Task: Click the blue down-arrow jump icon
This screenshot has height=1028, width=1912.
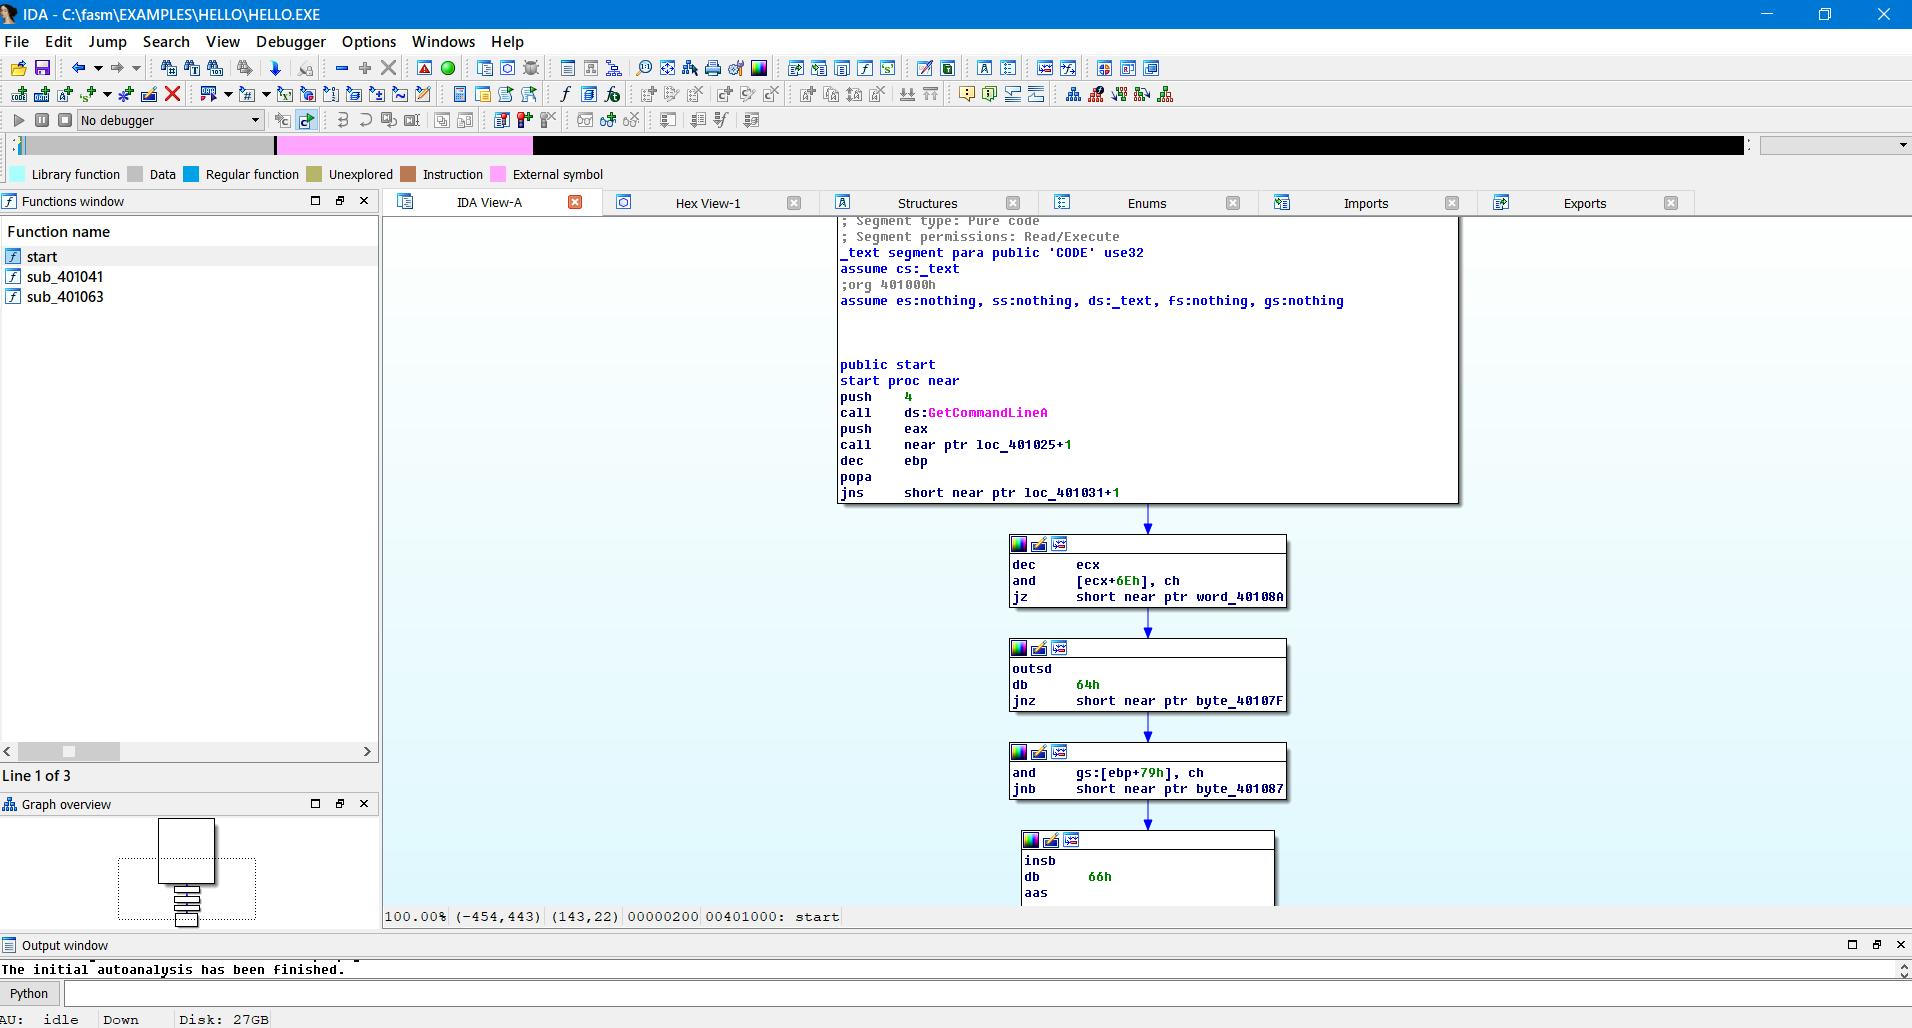Action: pos(275,68)
